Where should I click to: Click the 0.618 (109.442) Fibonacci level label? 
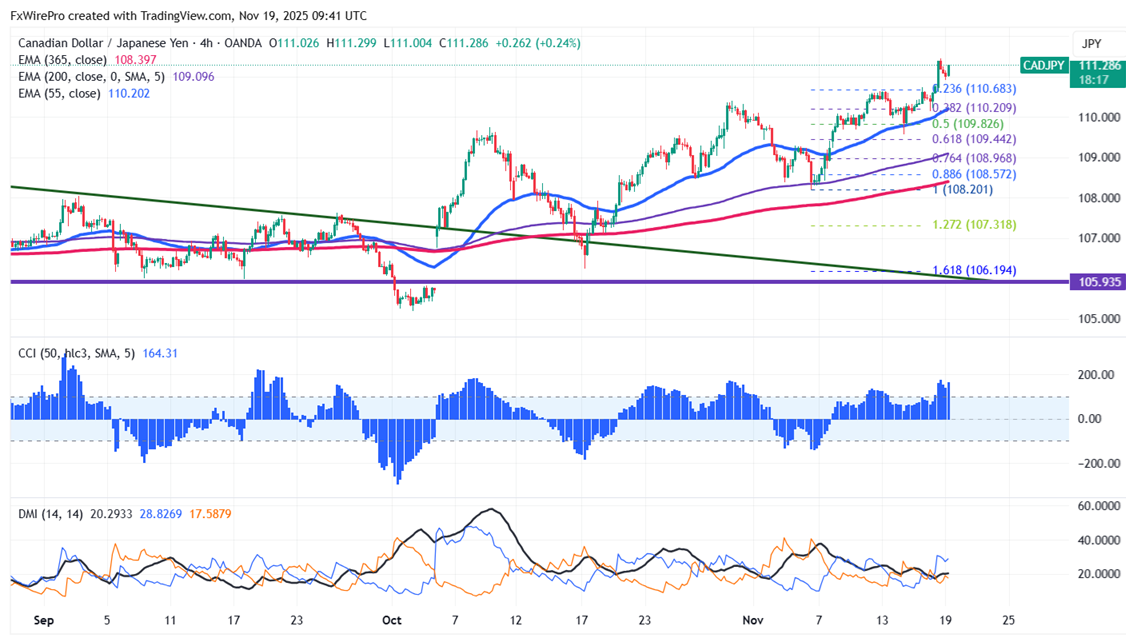click(974, 139)
